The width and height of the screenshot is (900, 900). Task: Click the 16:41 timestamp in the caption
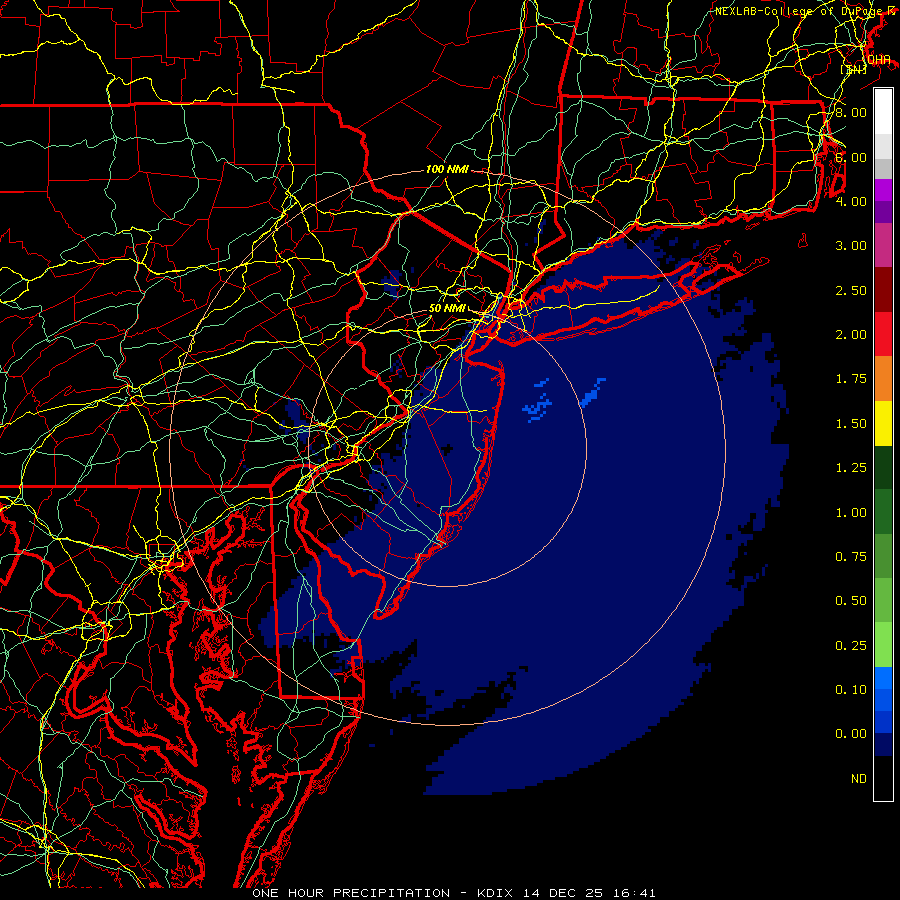pyautogui.click(x=633, y=893)
